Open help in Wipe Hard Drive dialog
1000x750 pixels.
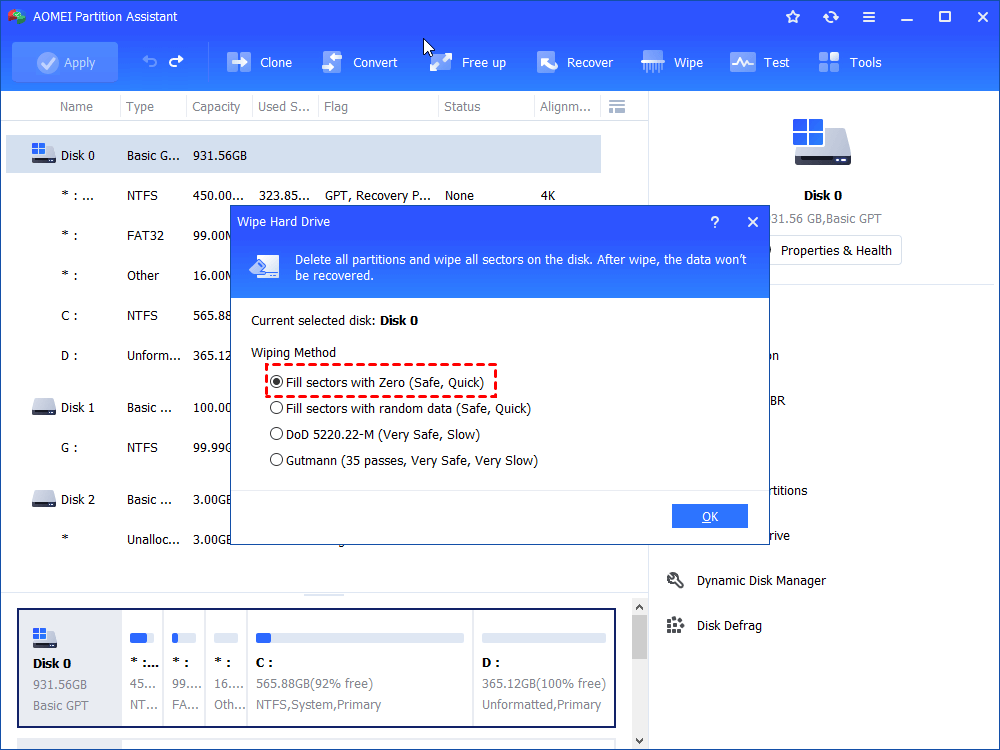[x=714, y=222]
